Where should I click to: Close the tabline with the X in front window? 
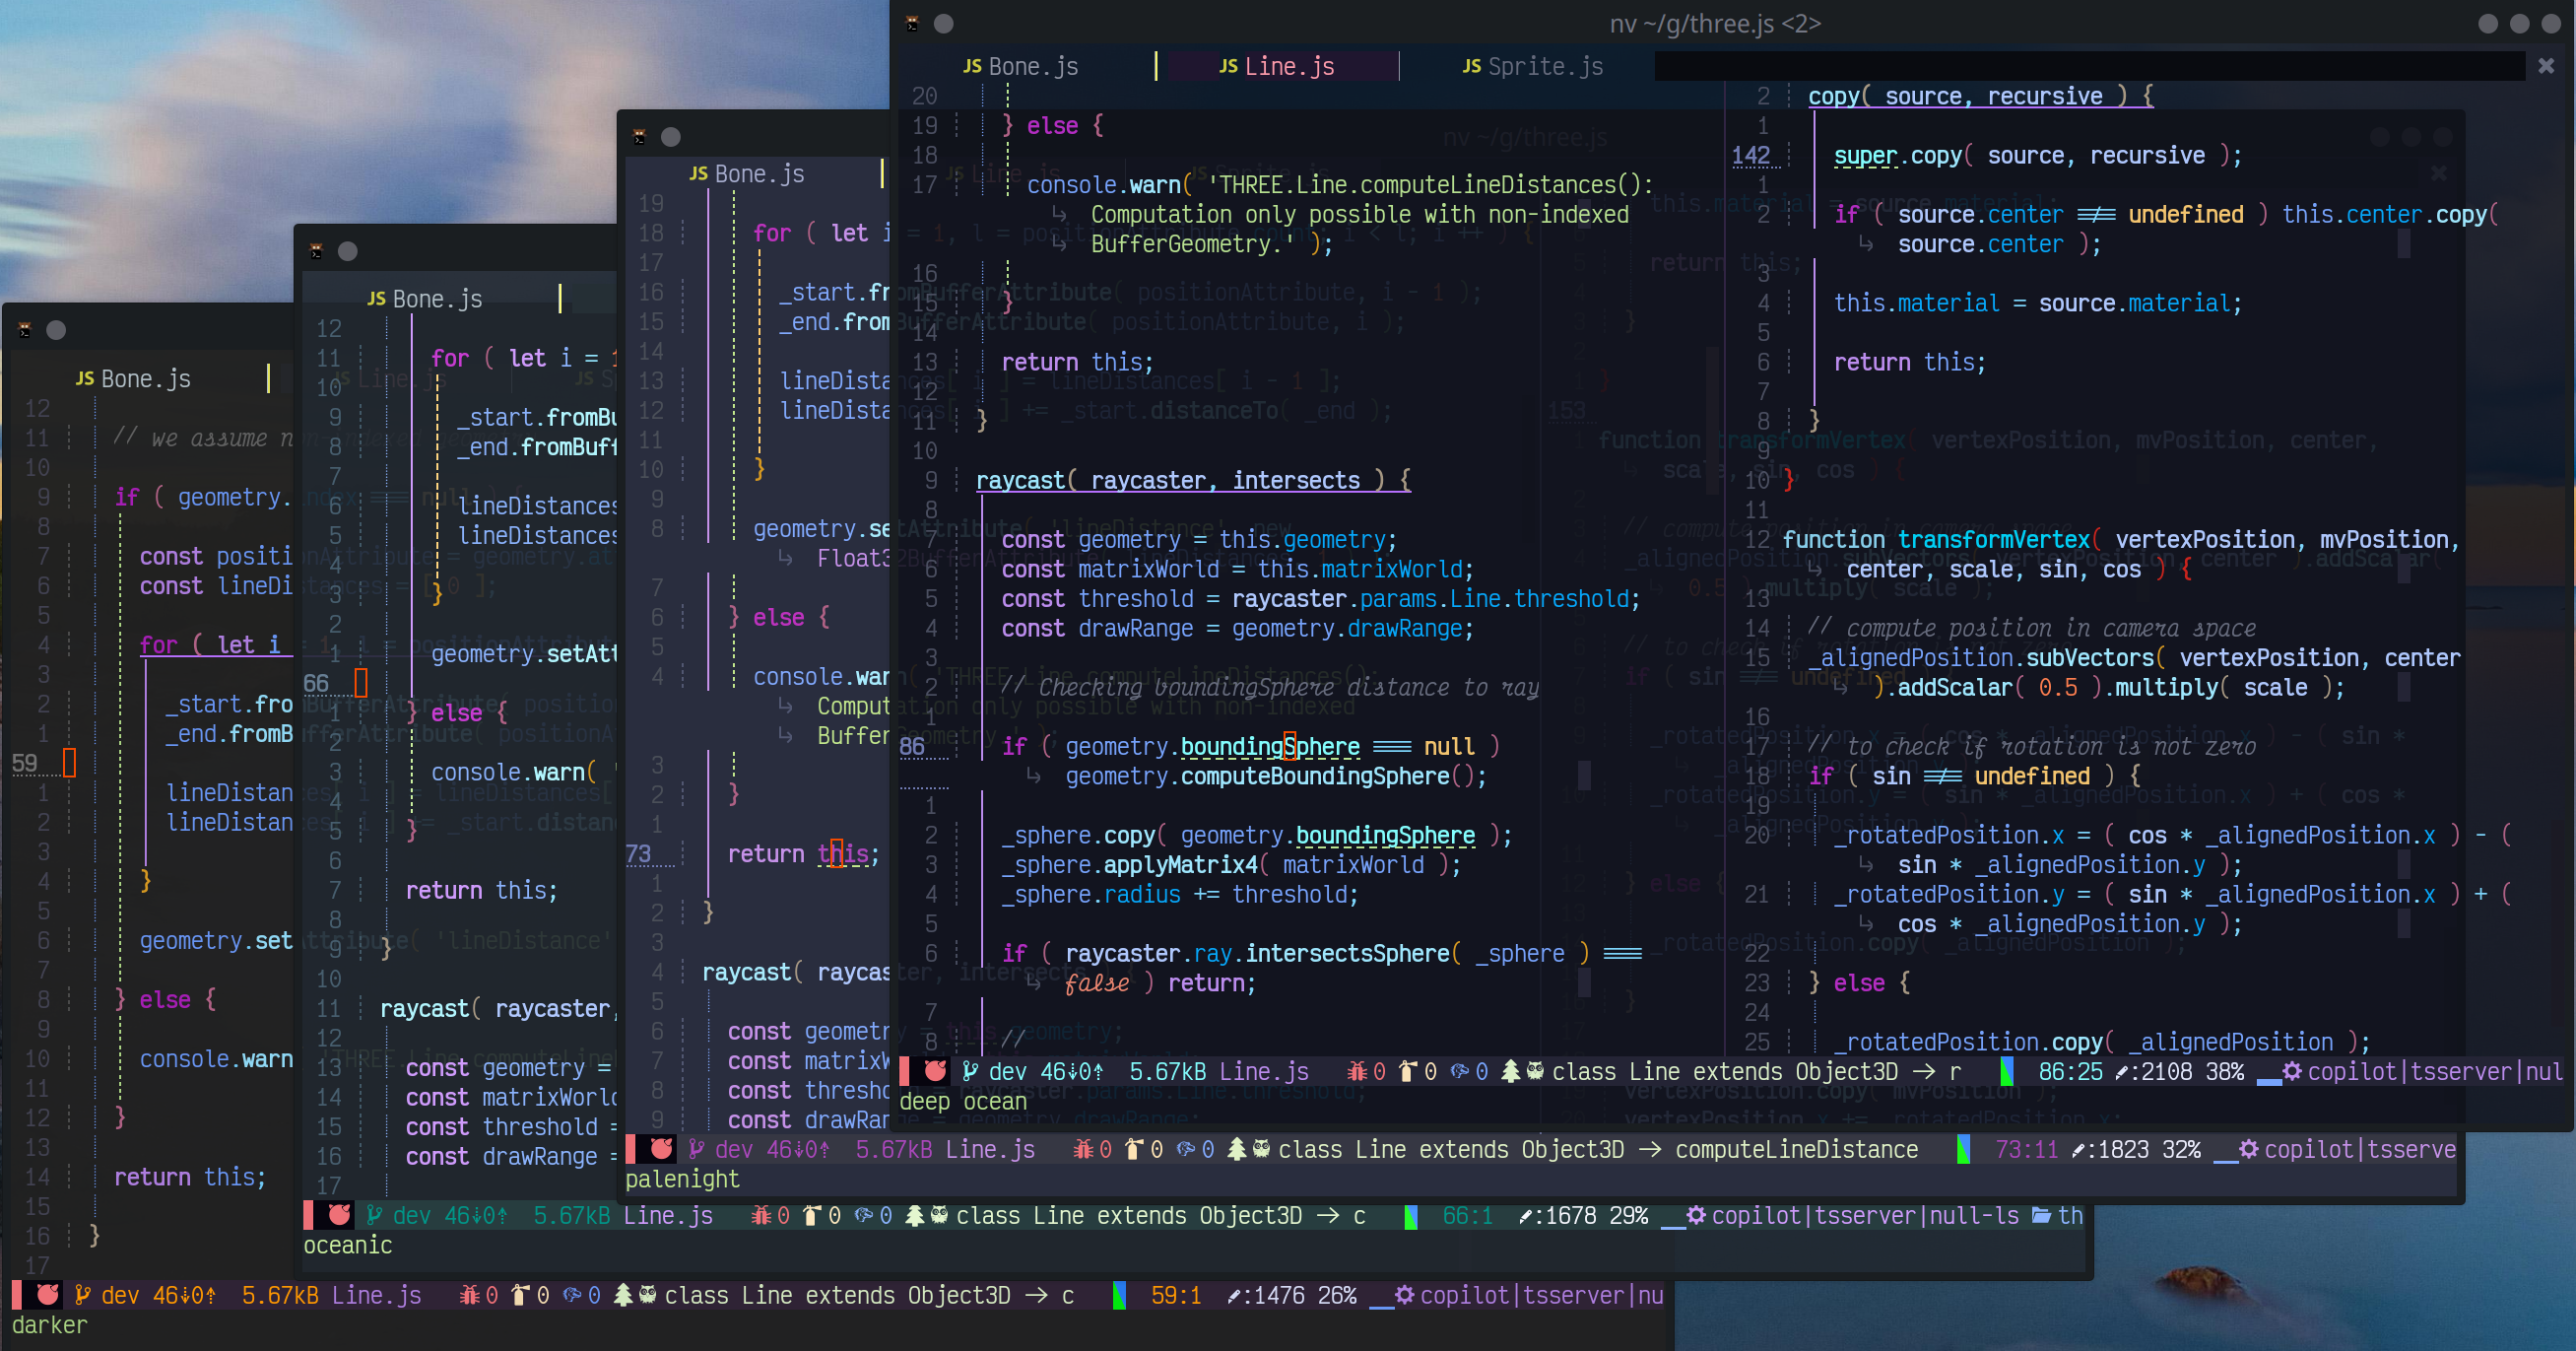point(2546,66)
